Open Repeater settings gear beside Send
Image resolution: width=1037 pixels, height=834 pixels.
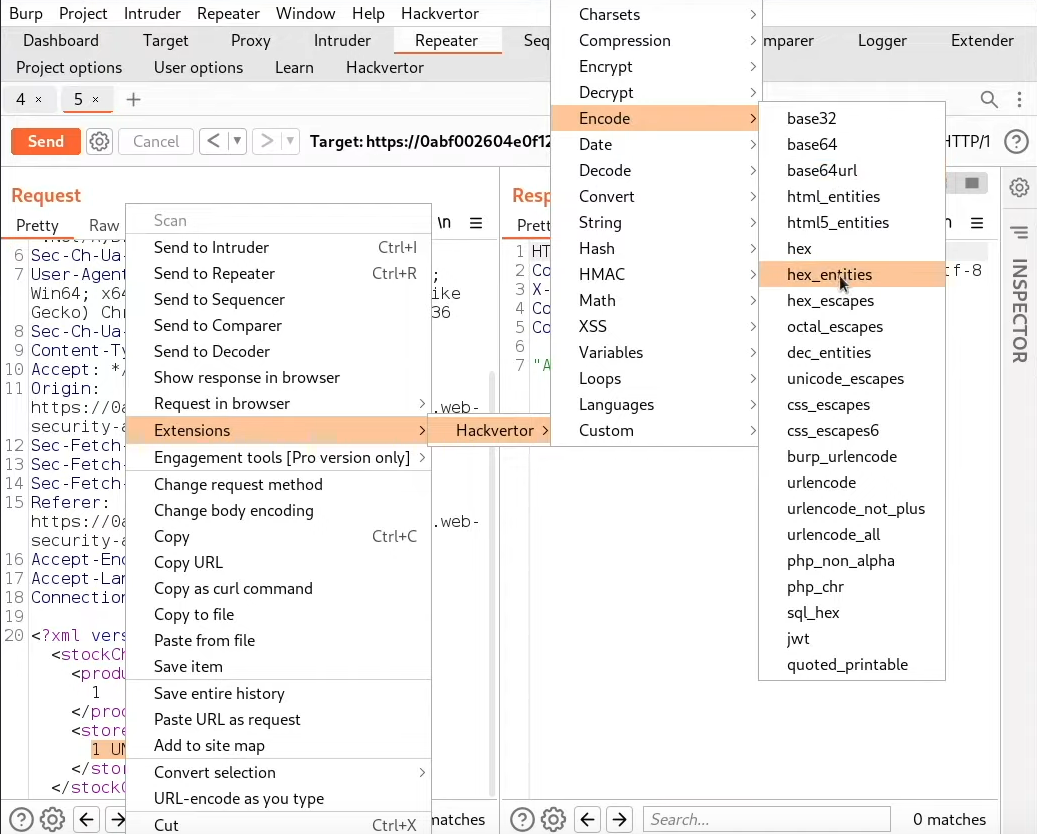tap(99, 142)
